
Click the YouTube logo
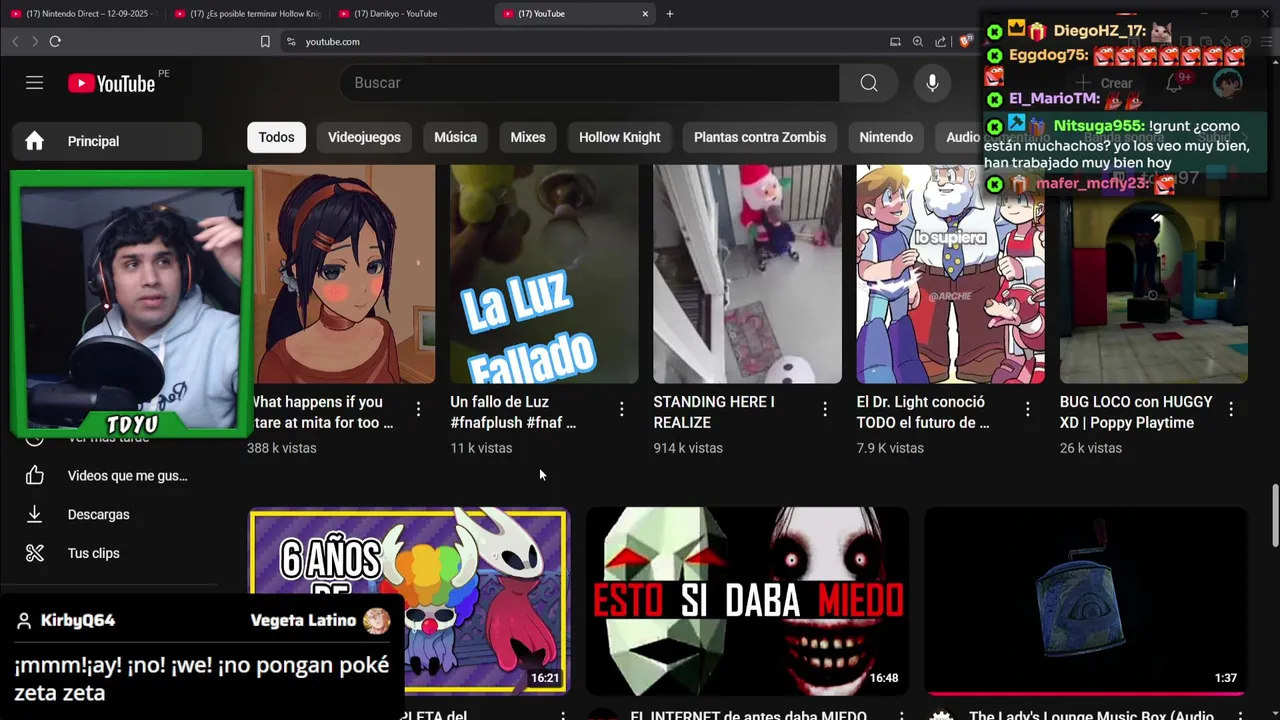point(112,84)
